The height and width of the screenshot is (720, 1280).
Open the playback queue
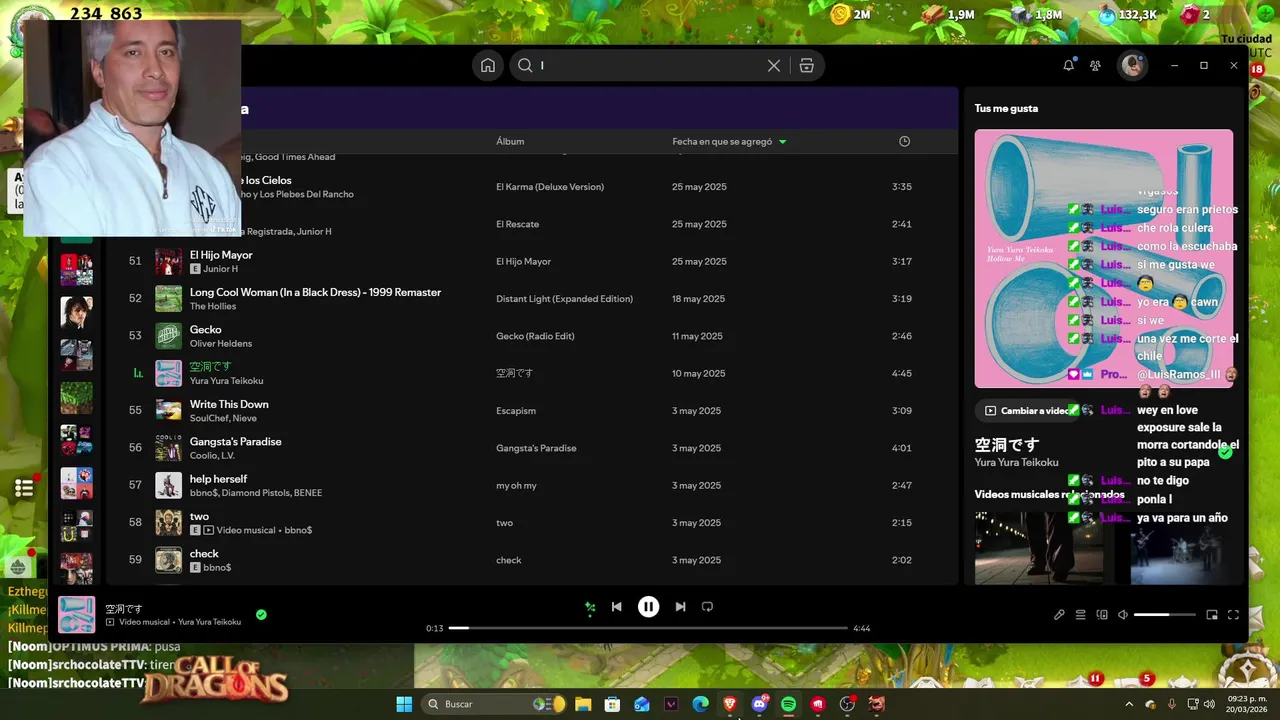[1081, 615]
